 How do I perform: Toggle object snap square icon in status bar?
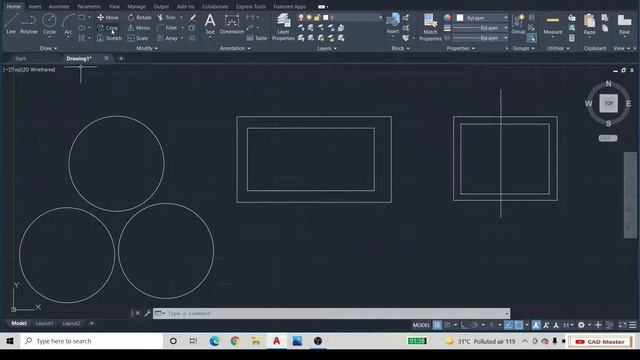click(519, 325)
